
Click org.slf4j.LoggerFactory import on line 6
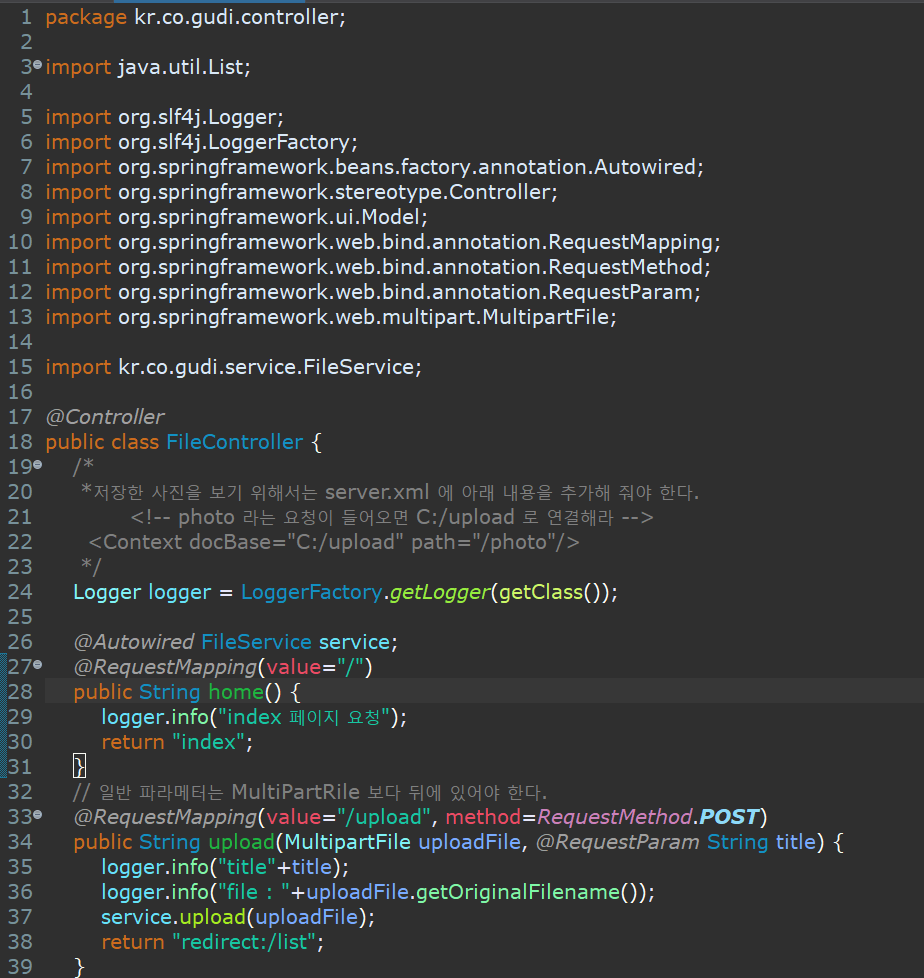coord(235,142)
